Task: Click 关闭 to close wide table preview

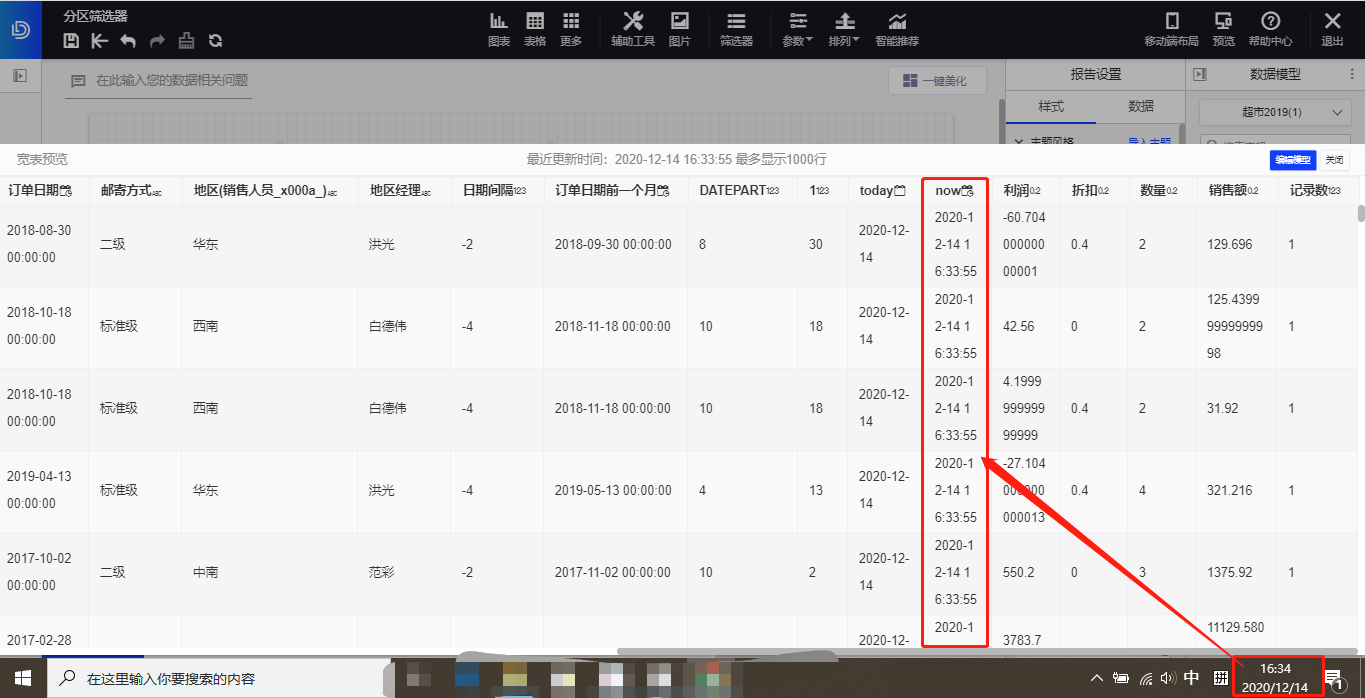Action: pyautogui.click(x=1334, y=160)
